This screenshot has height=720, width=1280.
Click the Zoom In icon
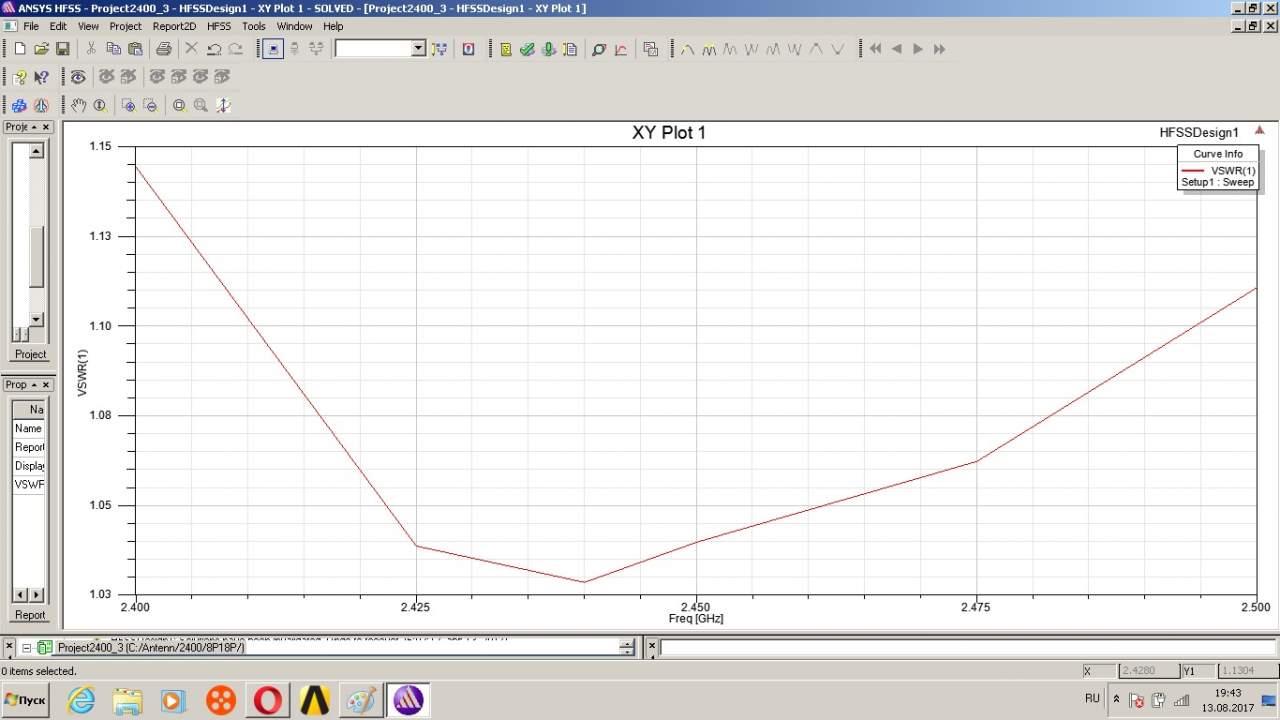click(128, 105)
